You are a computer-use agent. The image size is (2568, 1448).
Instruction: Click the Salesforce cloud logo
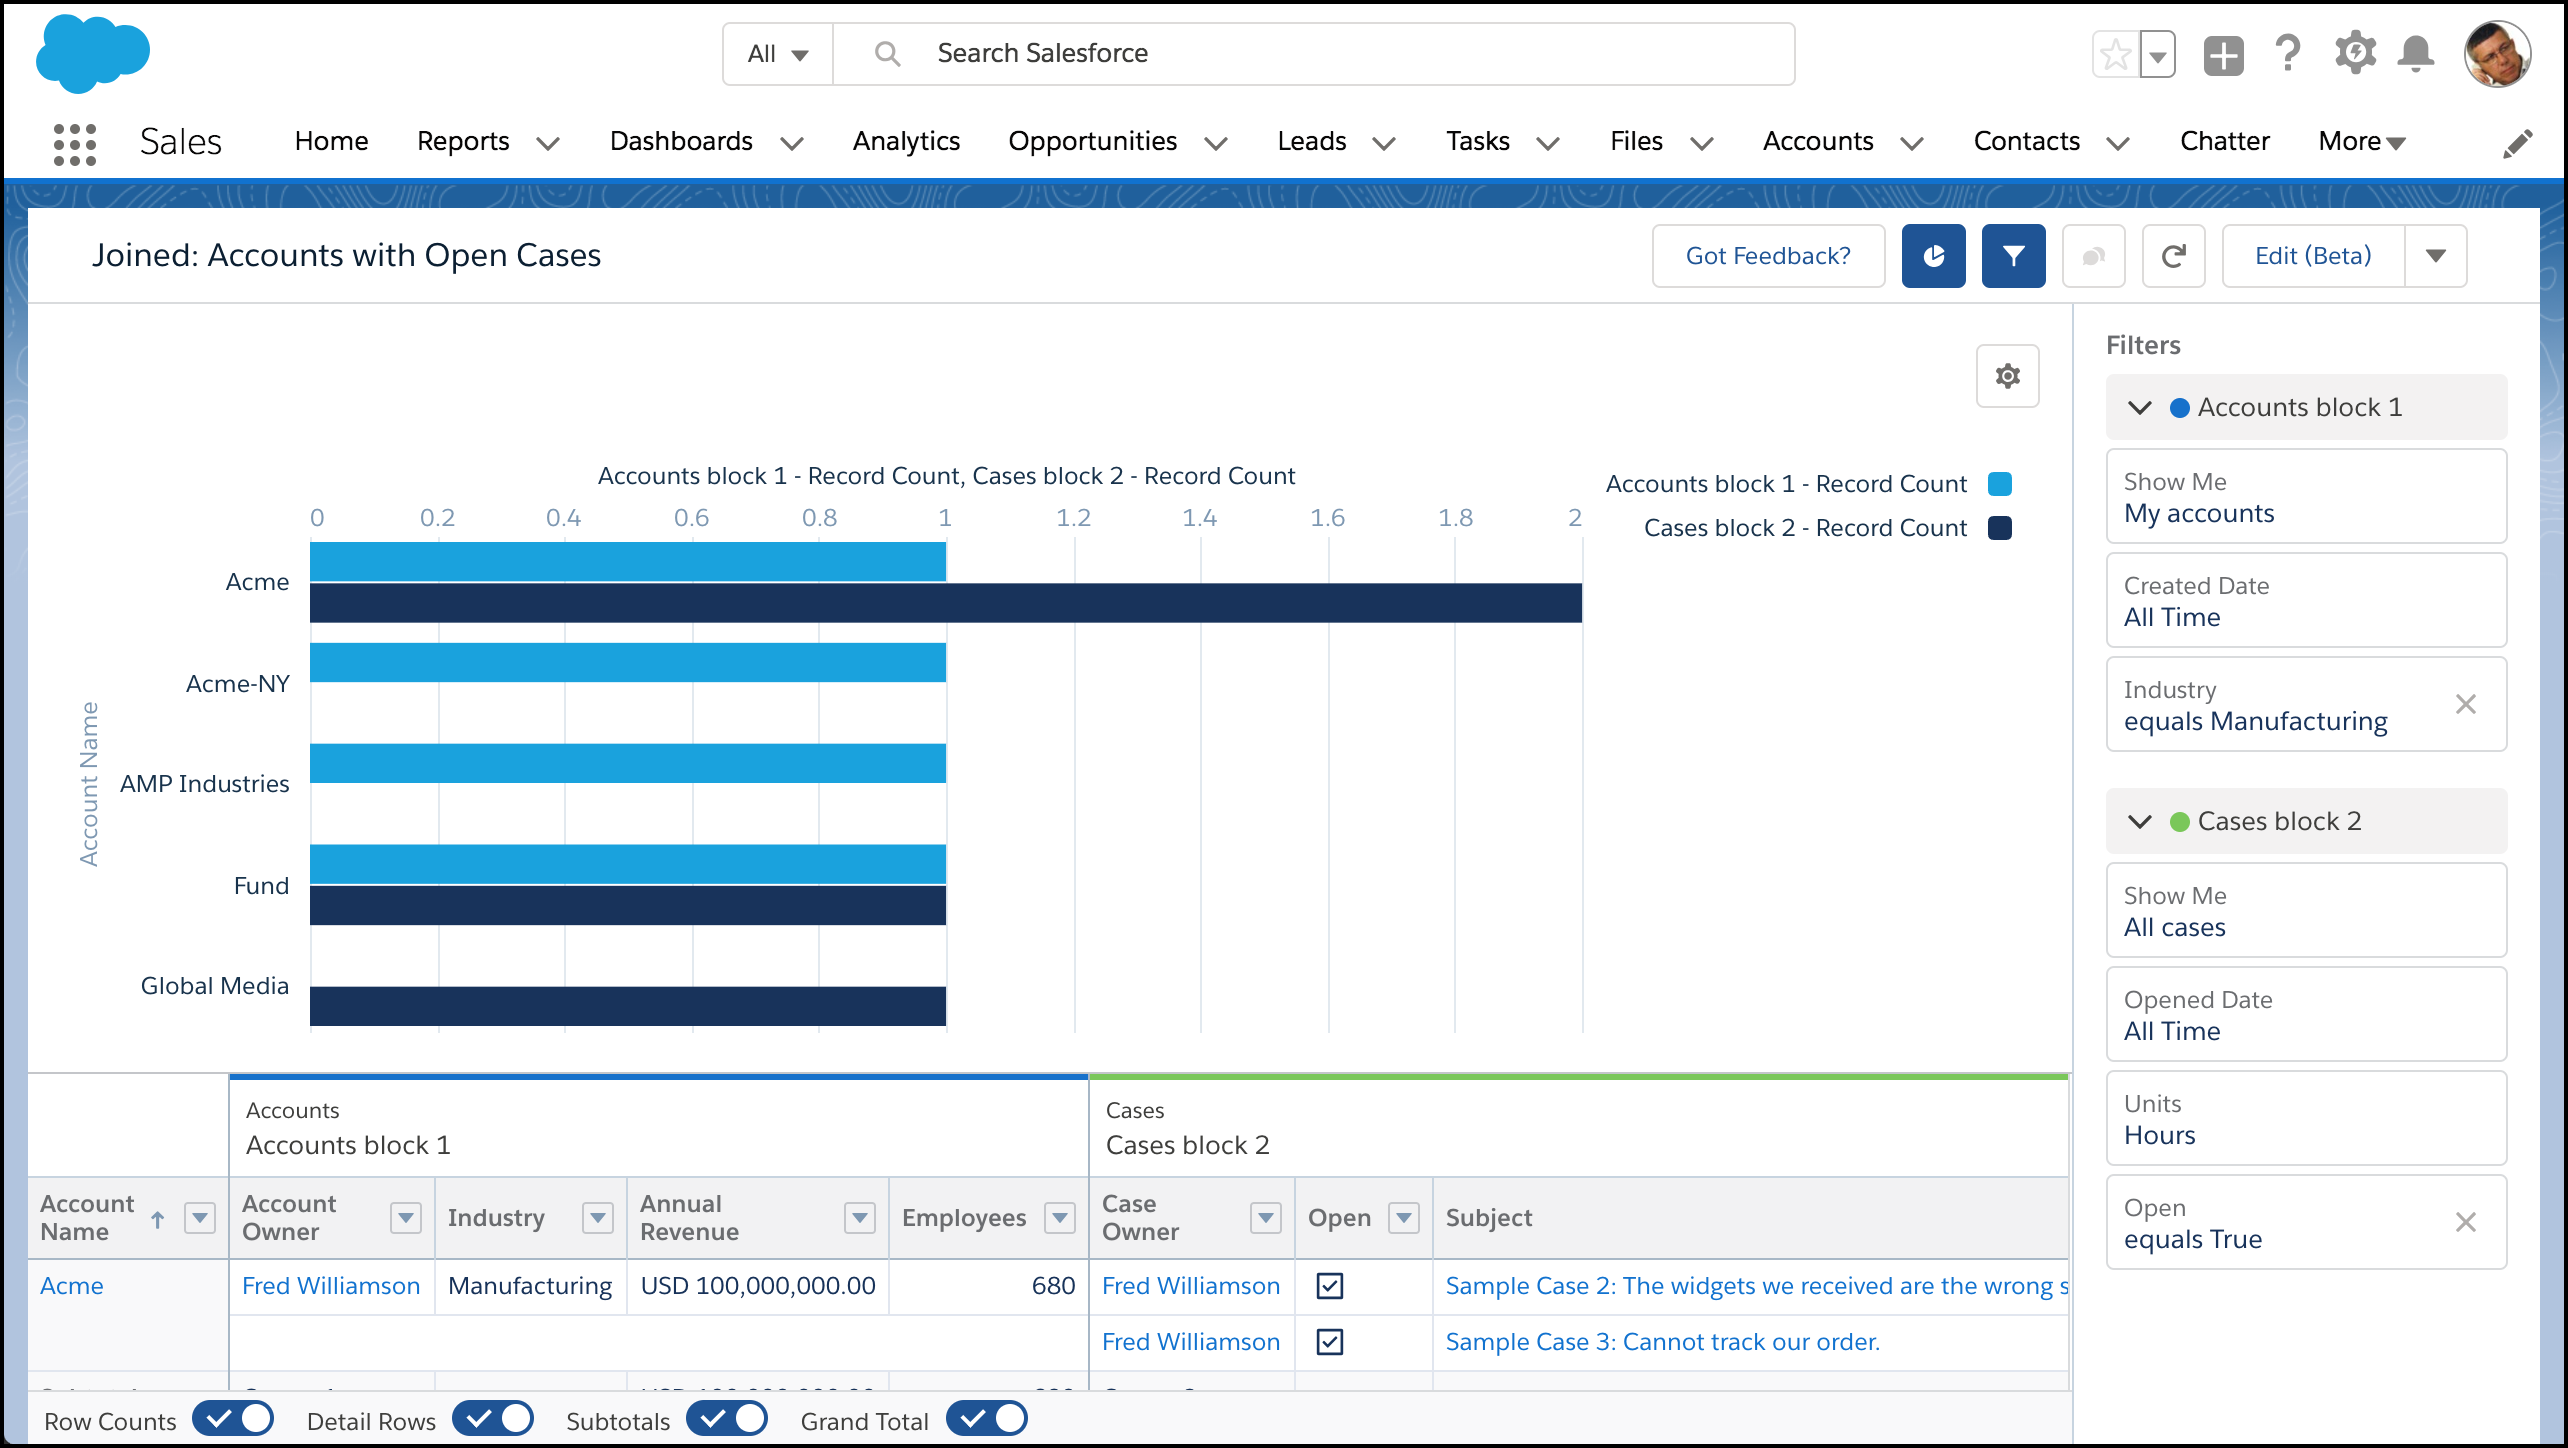[x=92, y=53]
